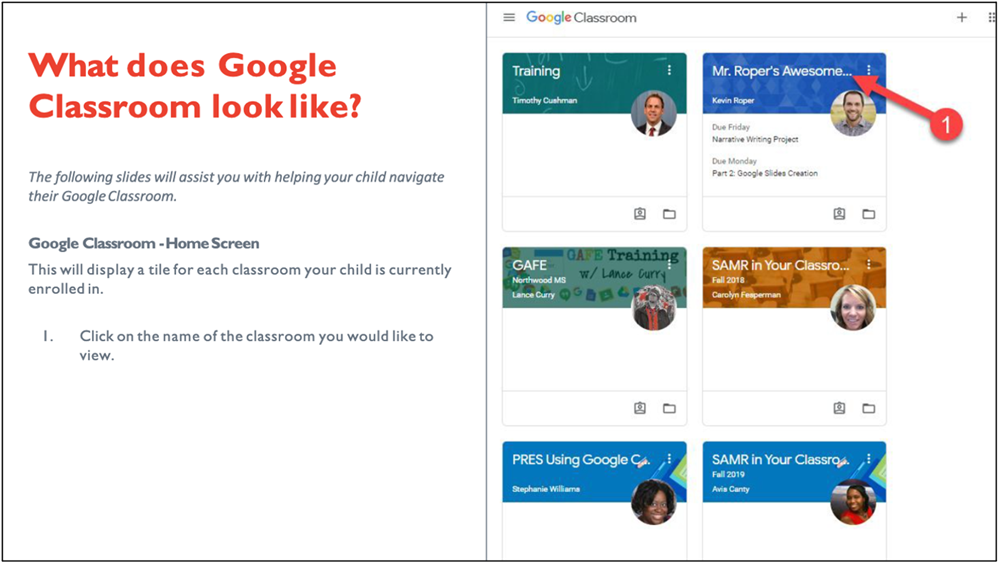The height and width of the screenshot is (563, 999).
Task: Click the Google Classroom - Home Screen subheading
Action: click(144, 243)
